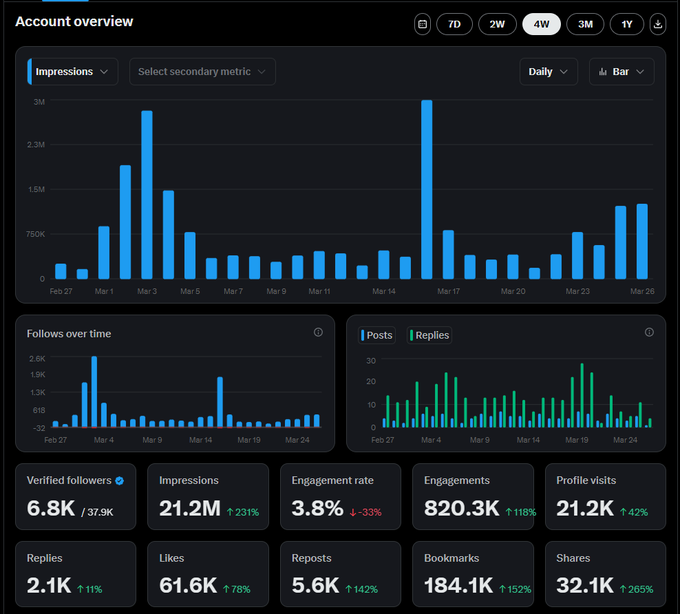The width and height of the screenshot is (680, 614).
Task: Open the Select secondary metric dropdown
Action: [x=203, y=72]
